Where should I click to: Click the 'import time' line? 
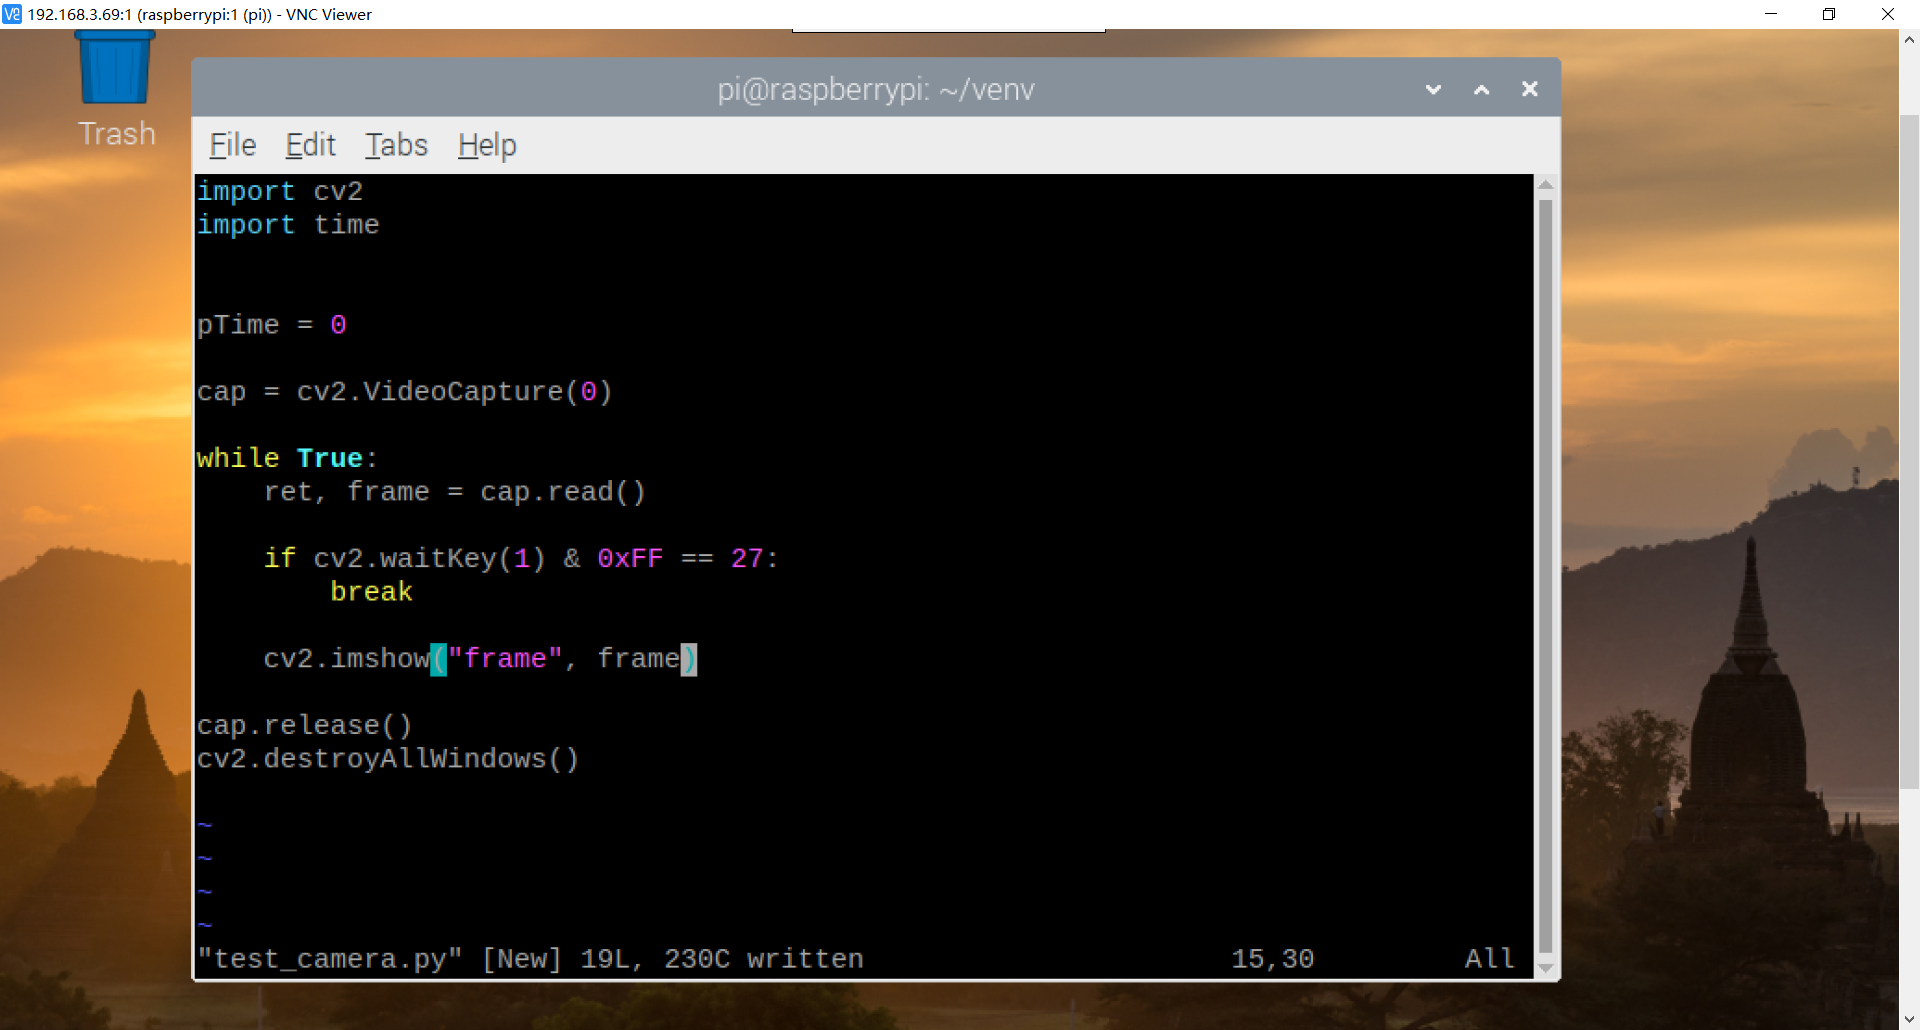[x=288, y=225]
